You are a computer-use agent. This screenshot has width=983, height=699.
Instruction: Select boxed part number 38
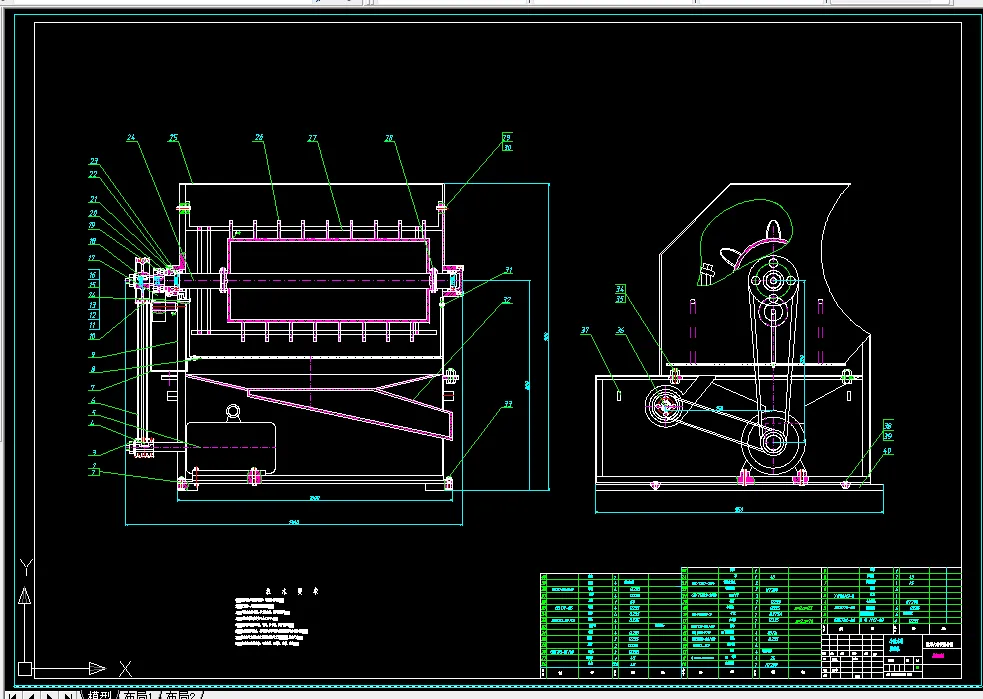(888, 426)
